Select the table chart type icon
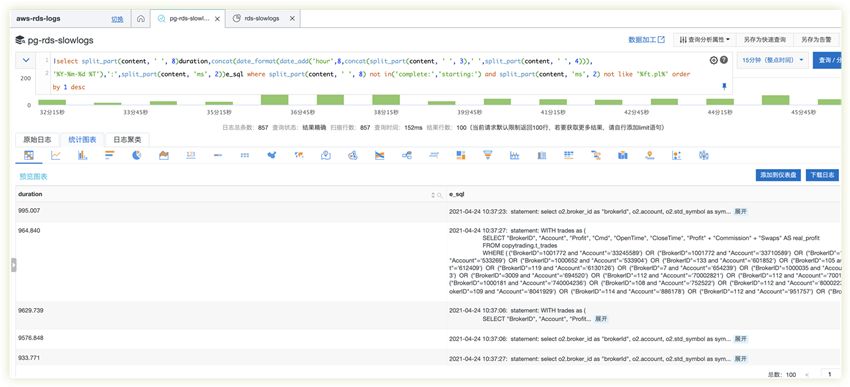The width and height of the screenshot is (850, 387). [29, 156]
